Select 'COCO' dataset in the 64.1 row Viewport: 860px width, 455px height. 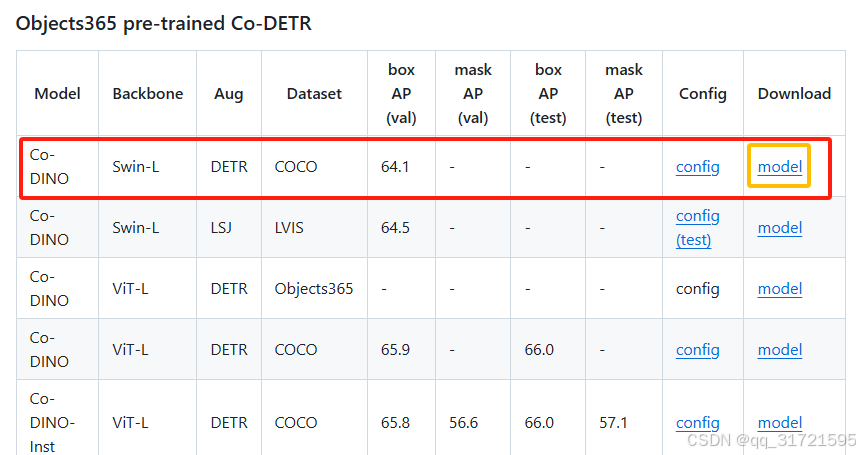tap(296, 167)
